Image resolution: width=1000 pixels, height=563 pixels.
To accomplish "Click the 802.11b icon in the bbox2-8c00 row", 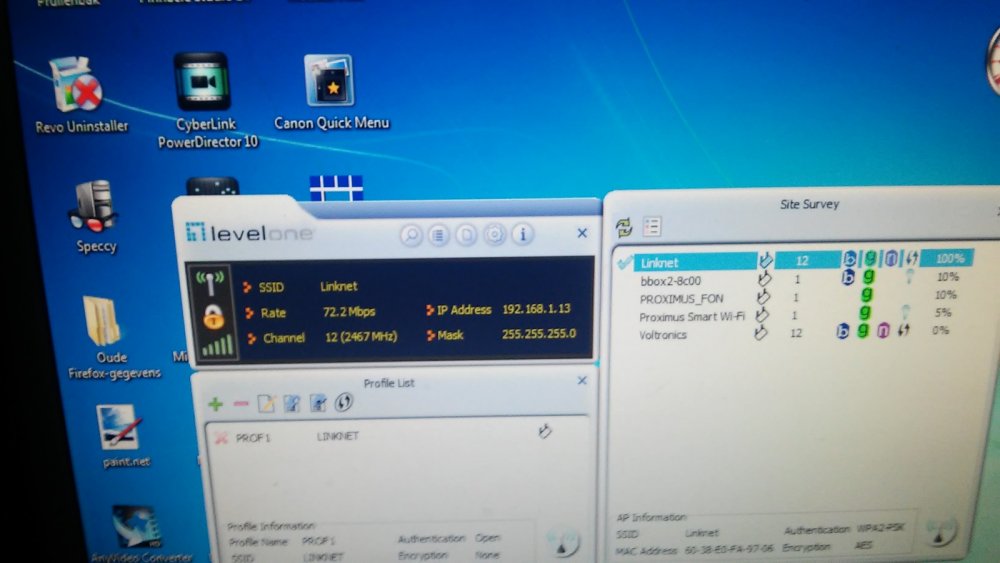I will [848, 277].
